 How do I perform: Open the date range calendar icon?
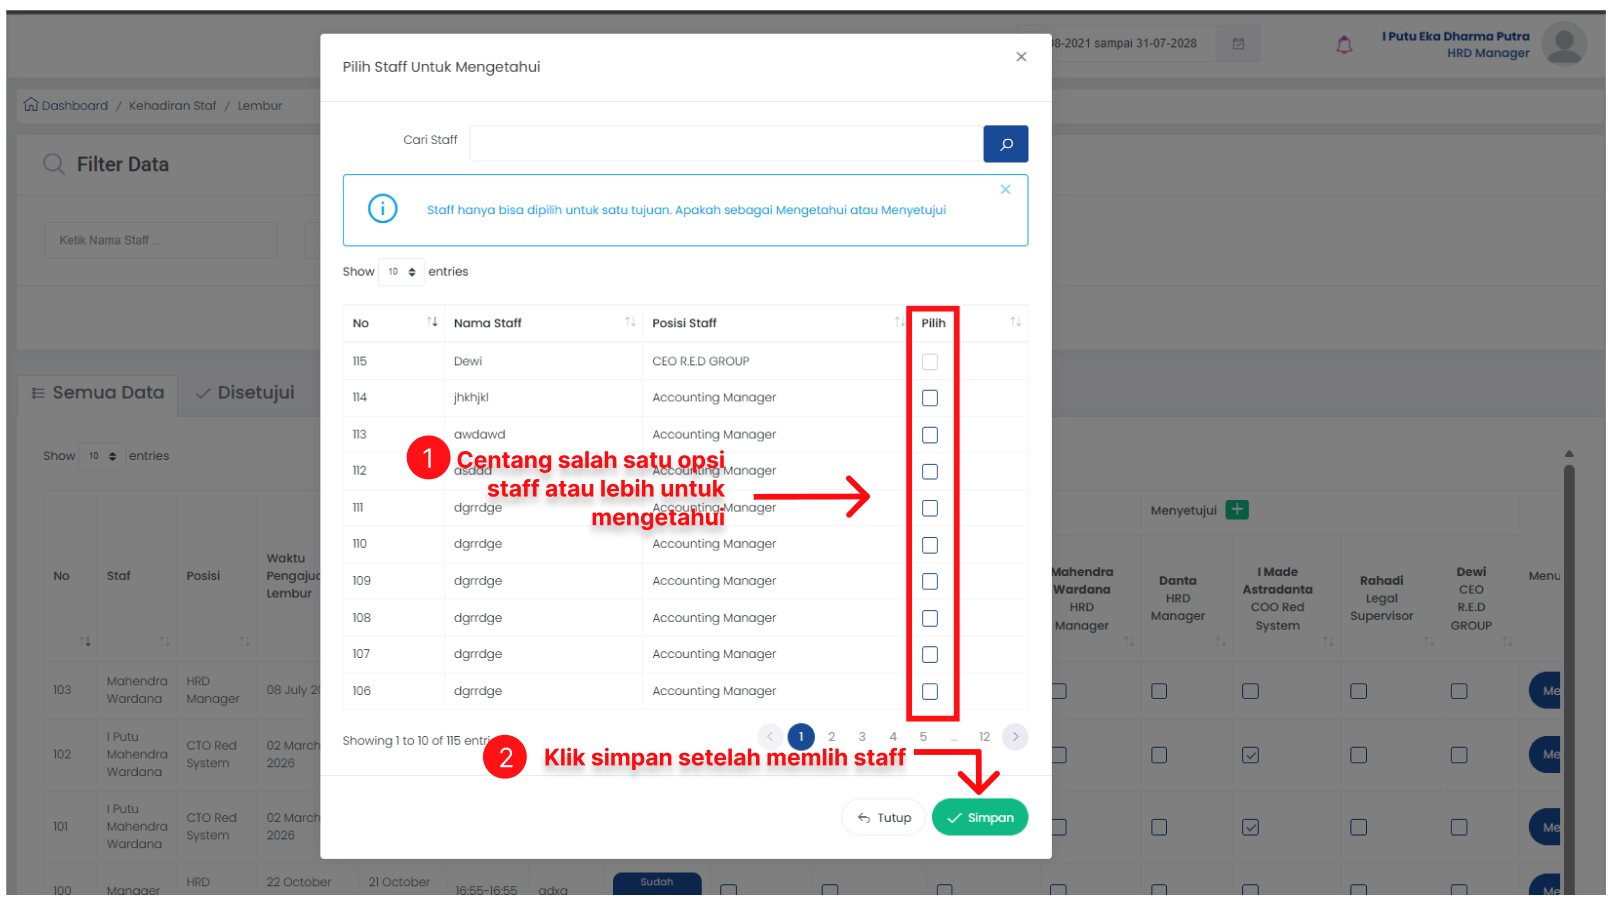pyautogui.click(x=1238, y=44)
